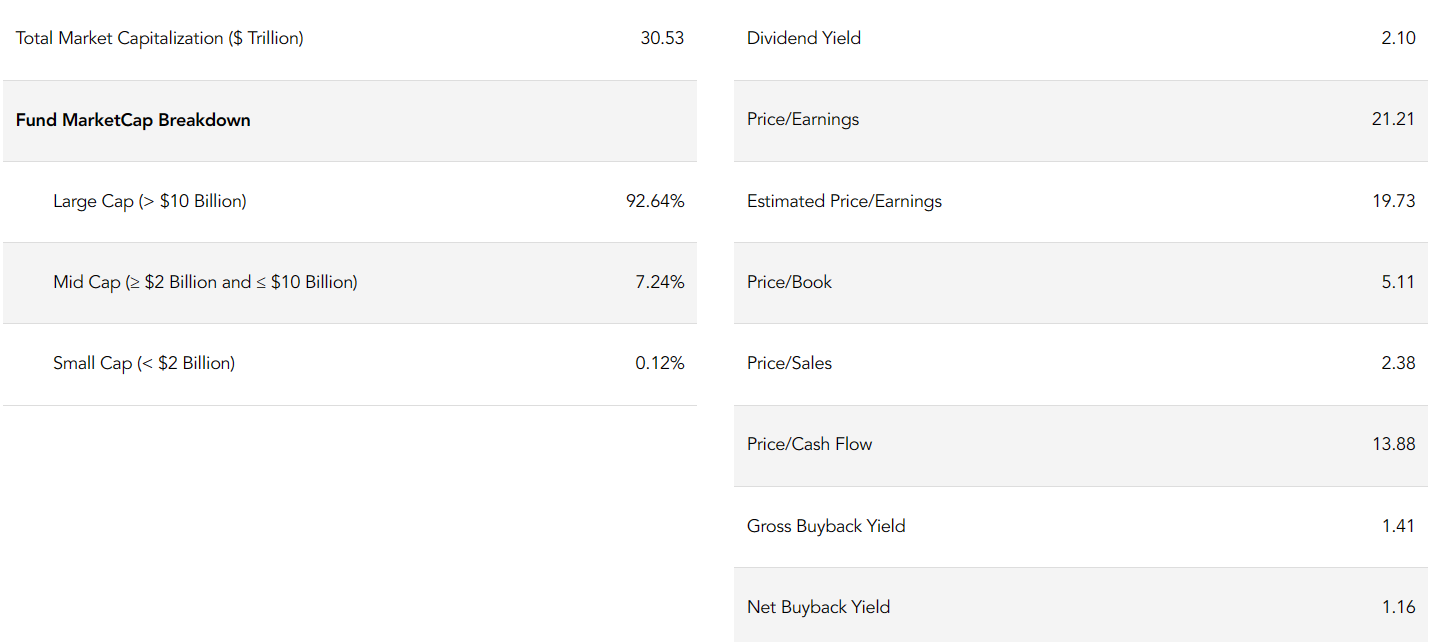Viewport: 1443px width, 642px height.
Task: Click the Price/Book label
Action: point(789,282)
